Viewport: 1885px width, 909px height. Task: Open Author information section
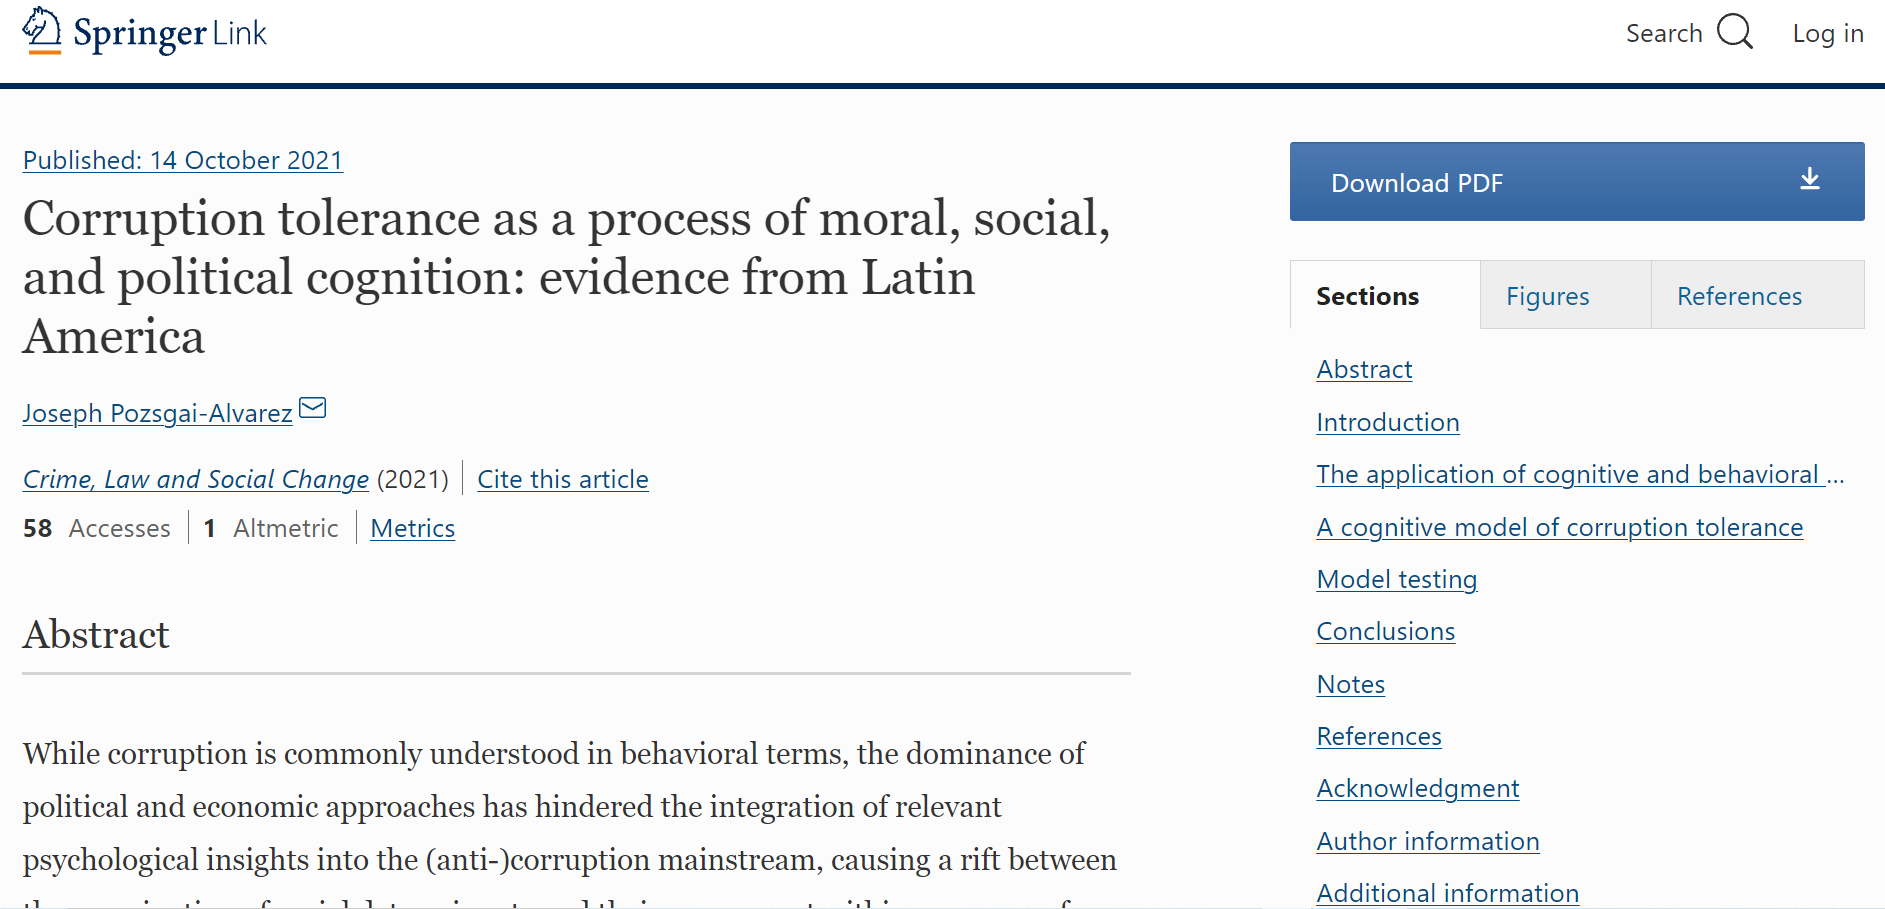(1427, 841)
